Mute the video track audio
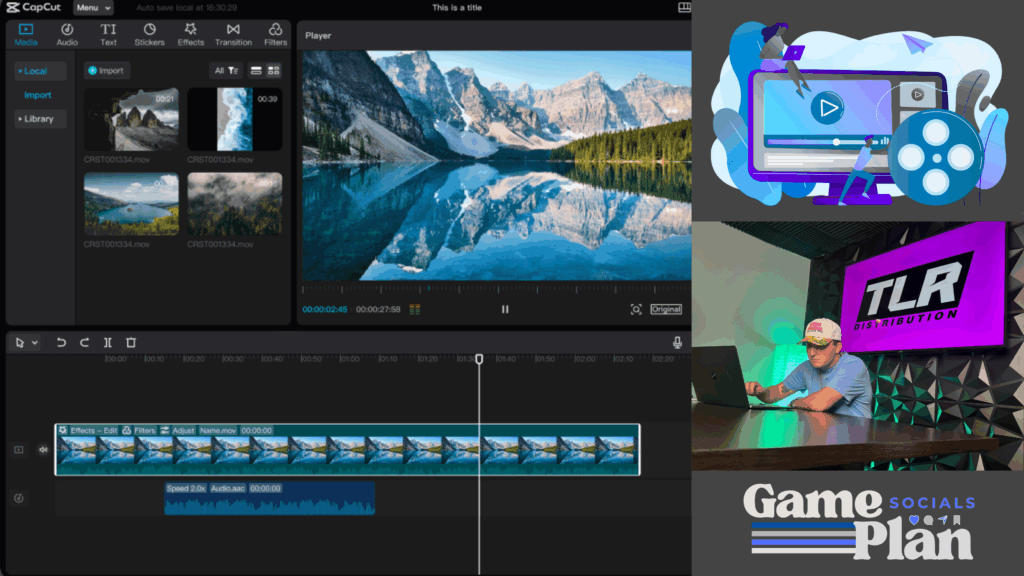This screenshot has height=576, width=1024. coord(43,450)
